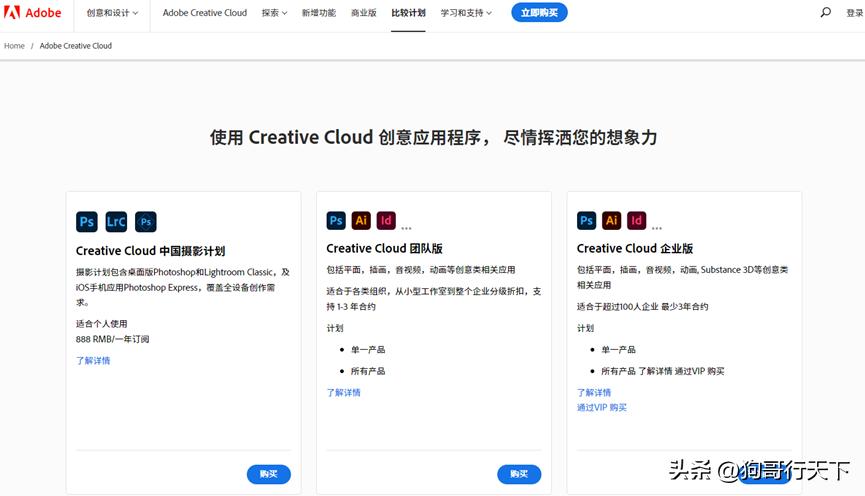Open Adobe Creative Cloud nav item
Image resolution: width=865 pixels, height=496 pixels.
click(205, 13)
